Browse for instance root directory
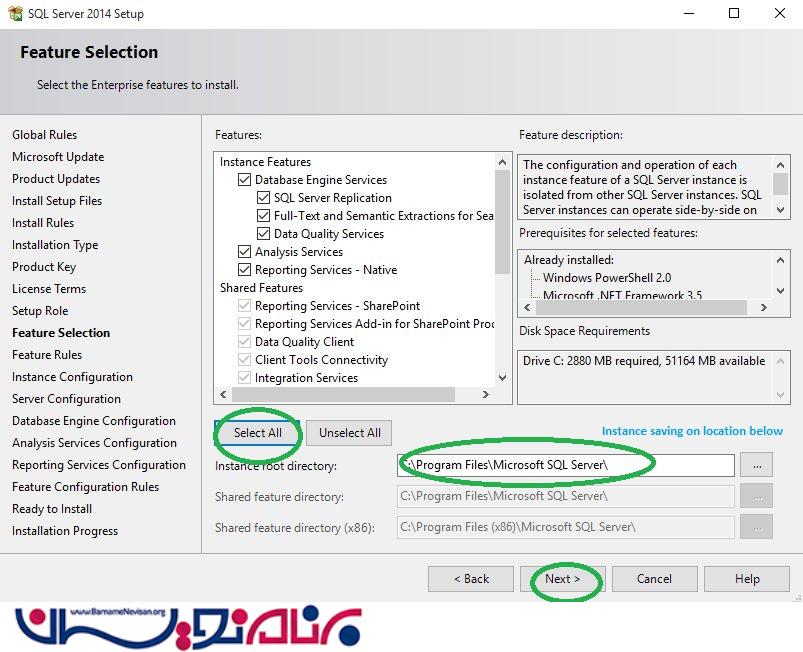 click(757, 465)
